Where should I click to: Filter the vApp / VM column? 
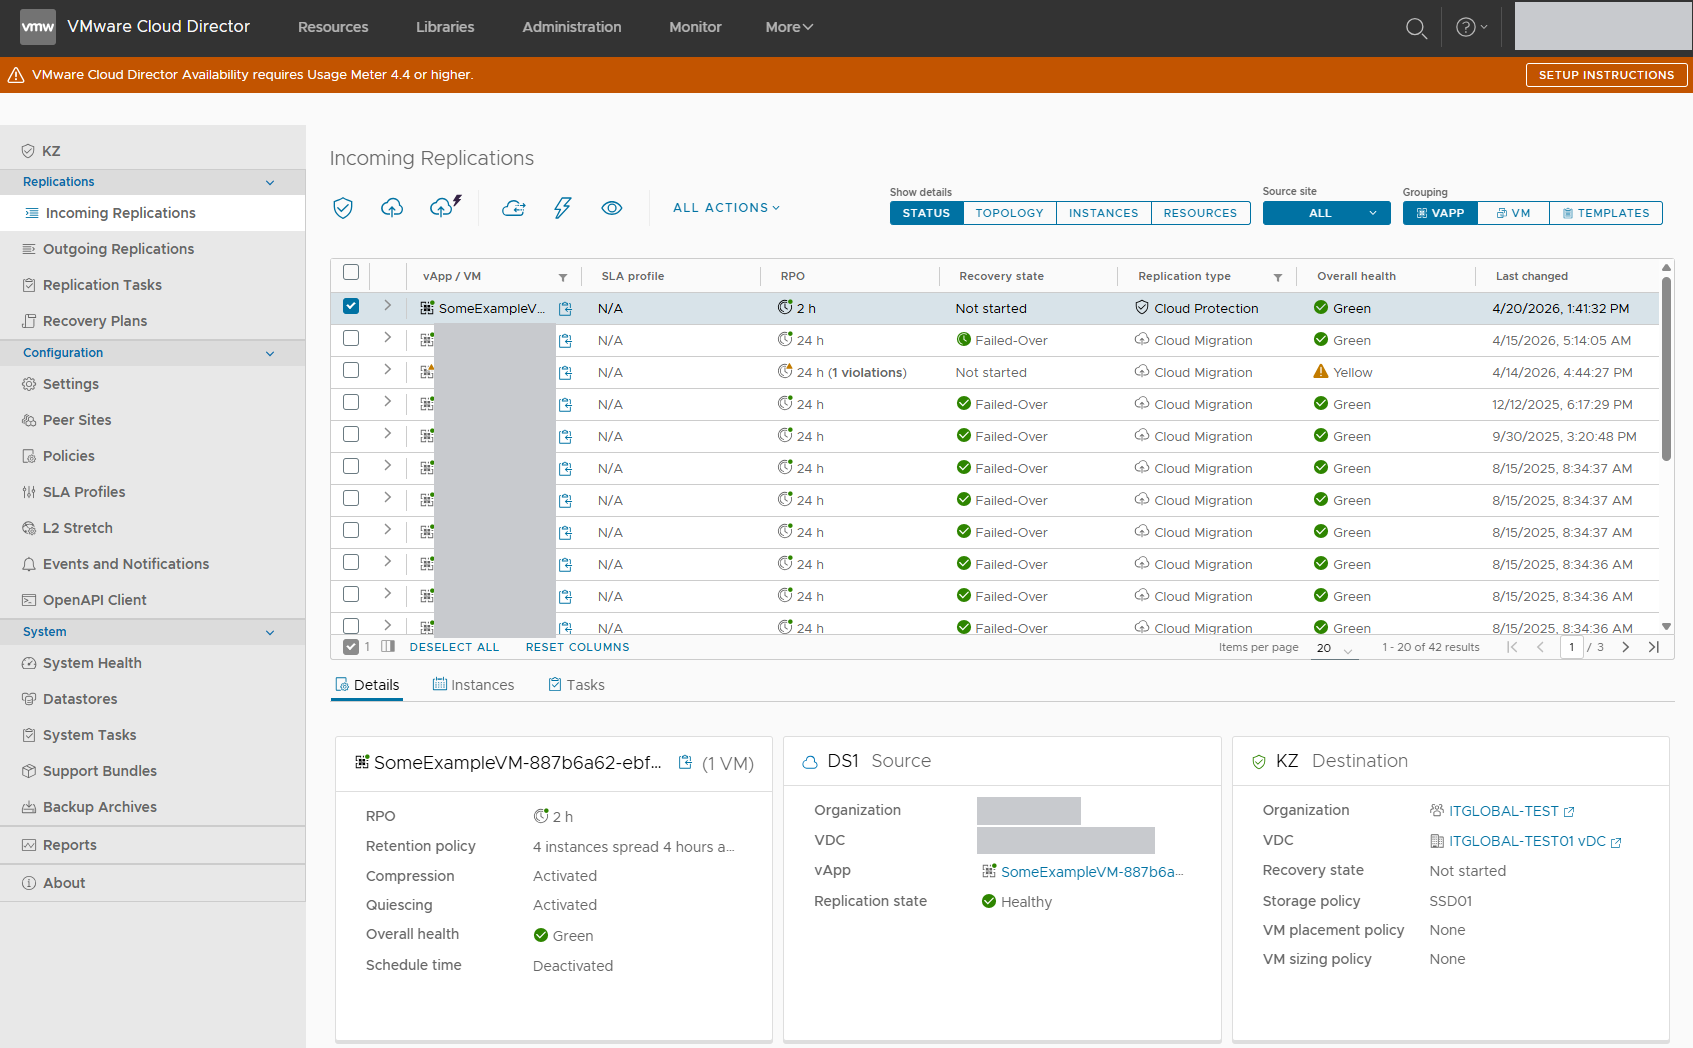(563, 277)
